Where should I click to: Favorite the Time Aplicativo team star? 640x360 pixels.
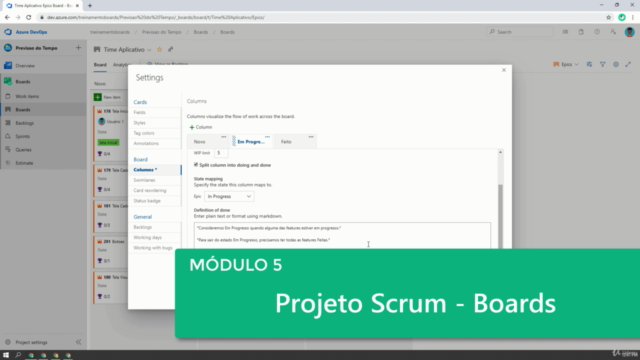tap(160, 49)
